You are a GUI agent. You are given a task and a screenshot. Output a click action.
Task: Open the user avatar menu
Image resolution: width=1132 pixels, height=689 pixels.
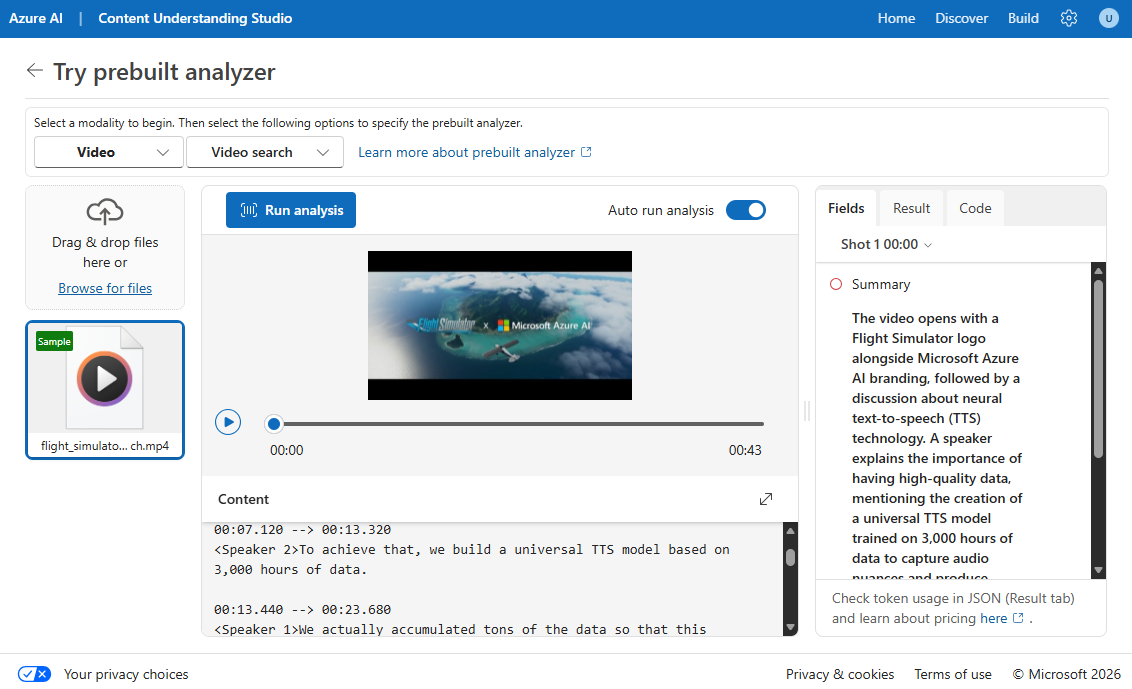pos(1108,18)
